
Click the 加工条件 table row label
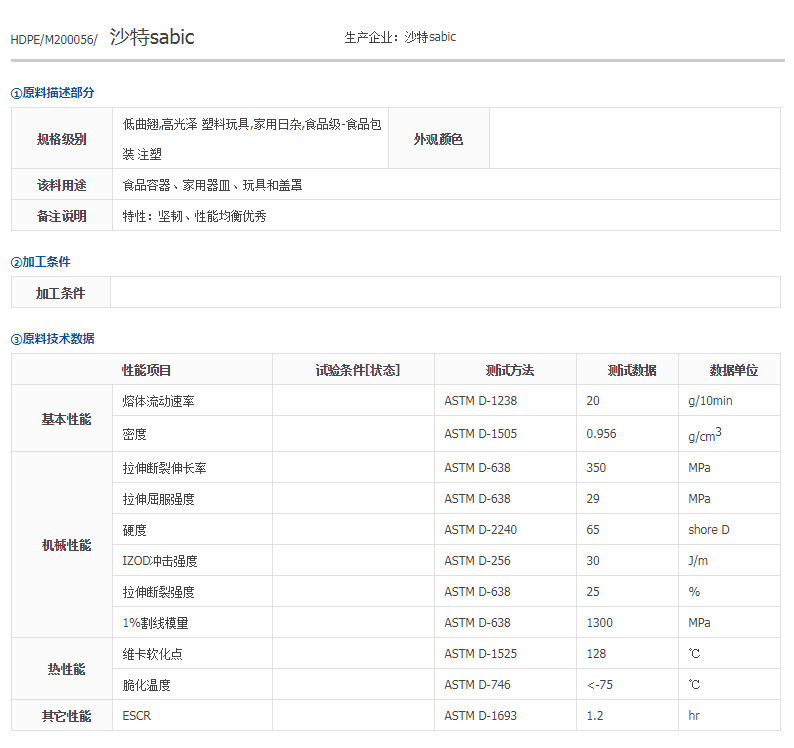pyautogui.click(x=61, y=293)
